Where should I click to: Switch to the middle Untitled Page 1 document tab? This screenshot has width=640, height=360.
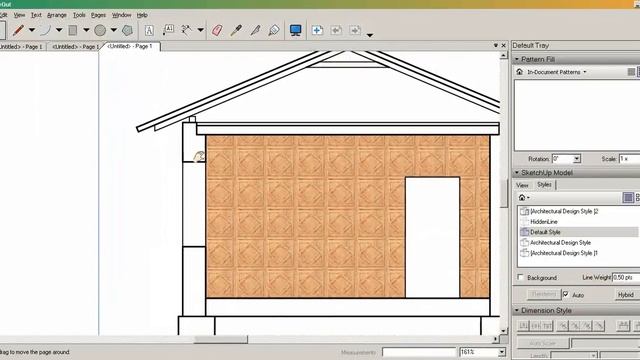coord(75,47)
